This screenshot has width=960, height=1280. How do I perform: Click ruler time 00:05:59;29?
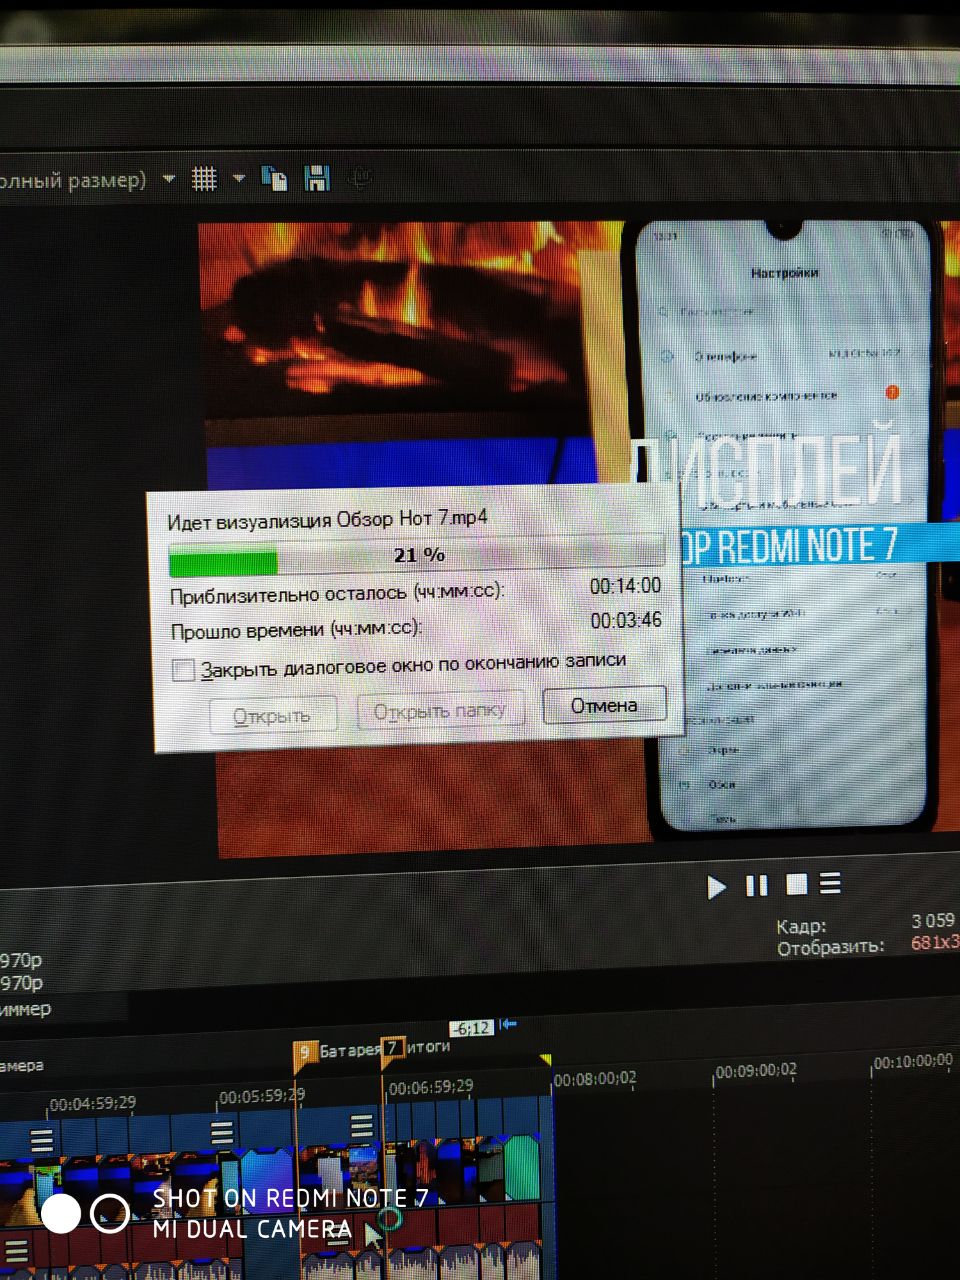coord(262,1096)
